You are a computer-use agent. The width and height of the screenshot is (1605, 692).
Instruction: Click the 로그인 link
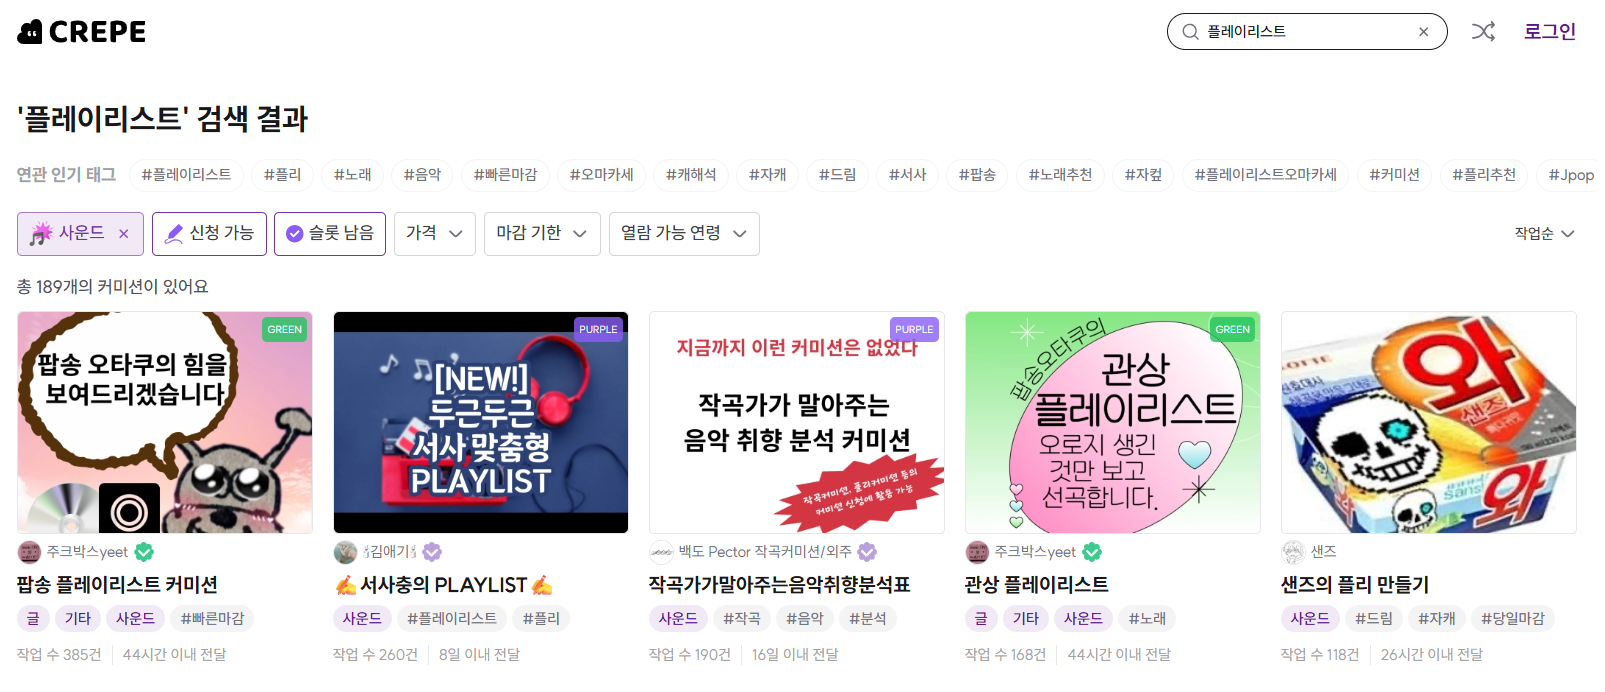1549,32
